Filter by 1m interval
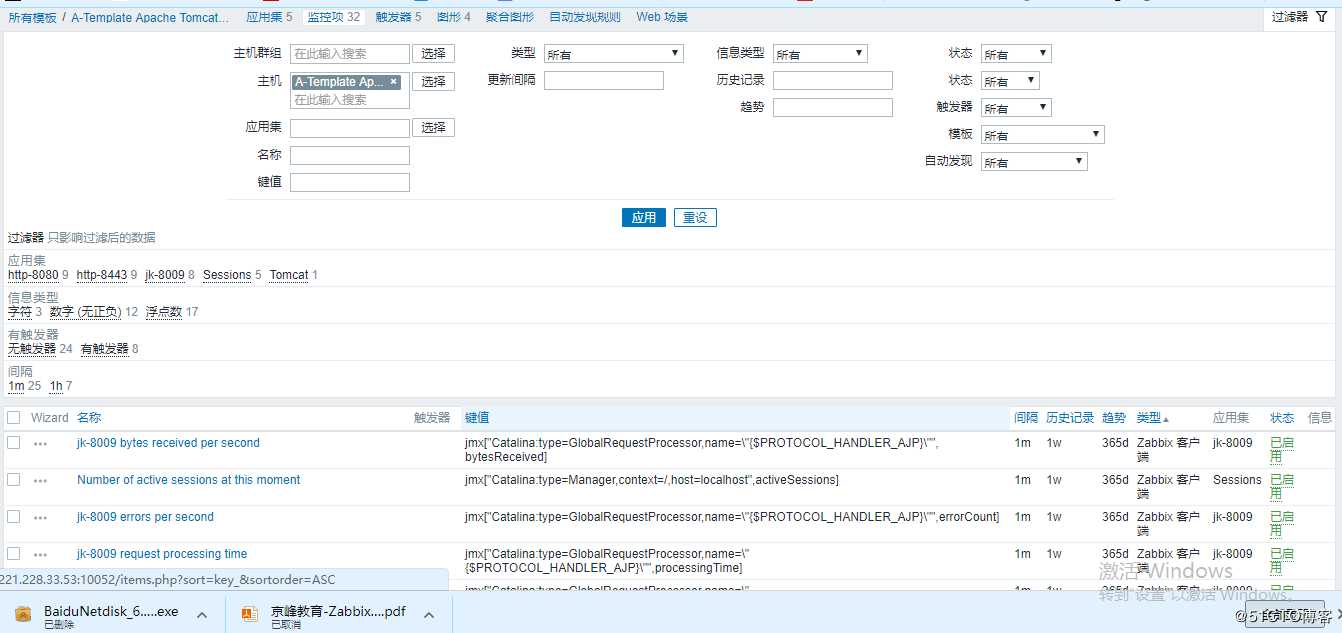The image size is (1342, 633). click(16, 386)
